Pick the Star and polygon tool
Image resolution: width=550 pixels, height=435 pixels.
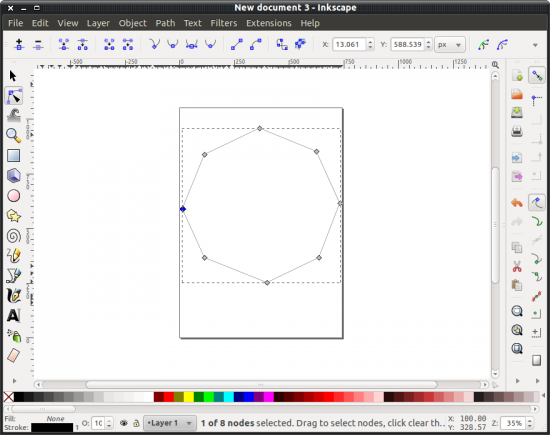pyautogui.click(x=14, y=216)
